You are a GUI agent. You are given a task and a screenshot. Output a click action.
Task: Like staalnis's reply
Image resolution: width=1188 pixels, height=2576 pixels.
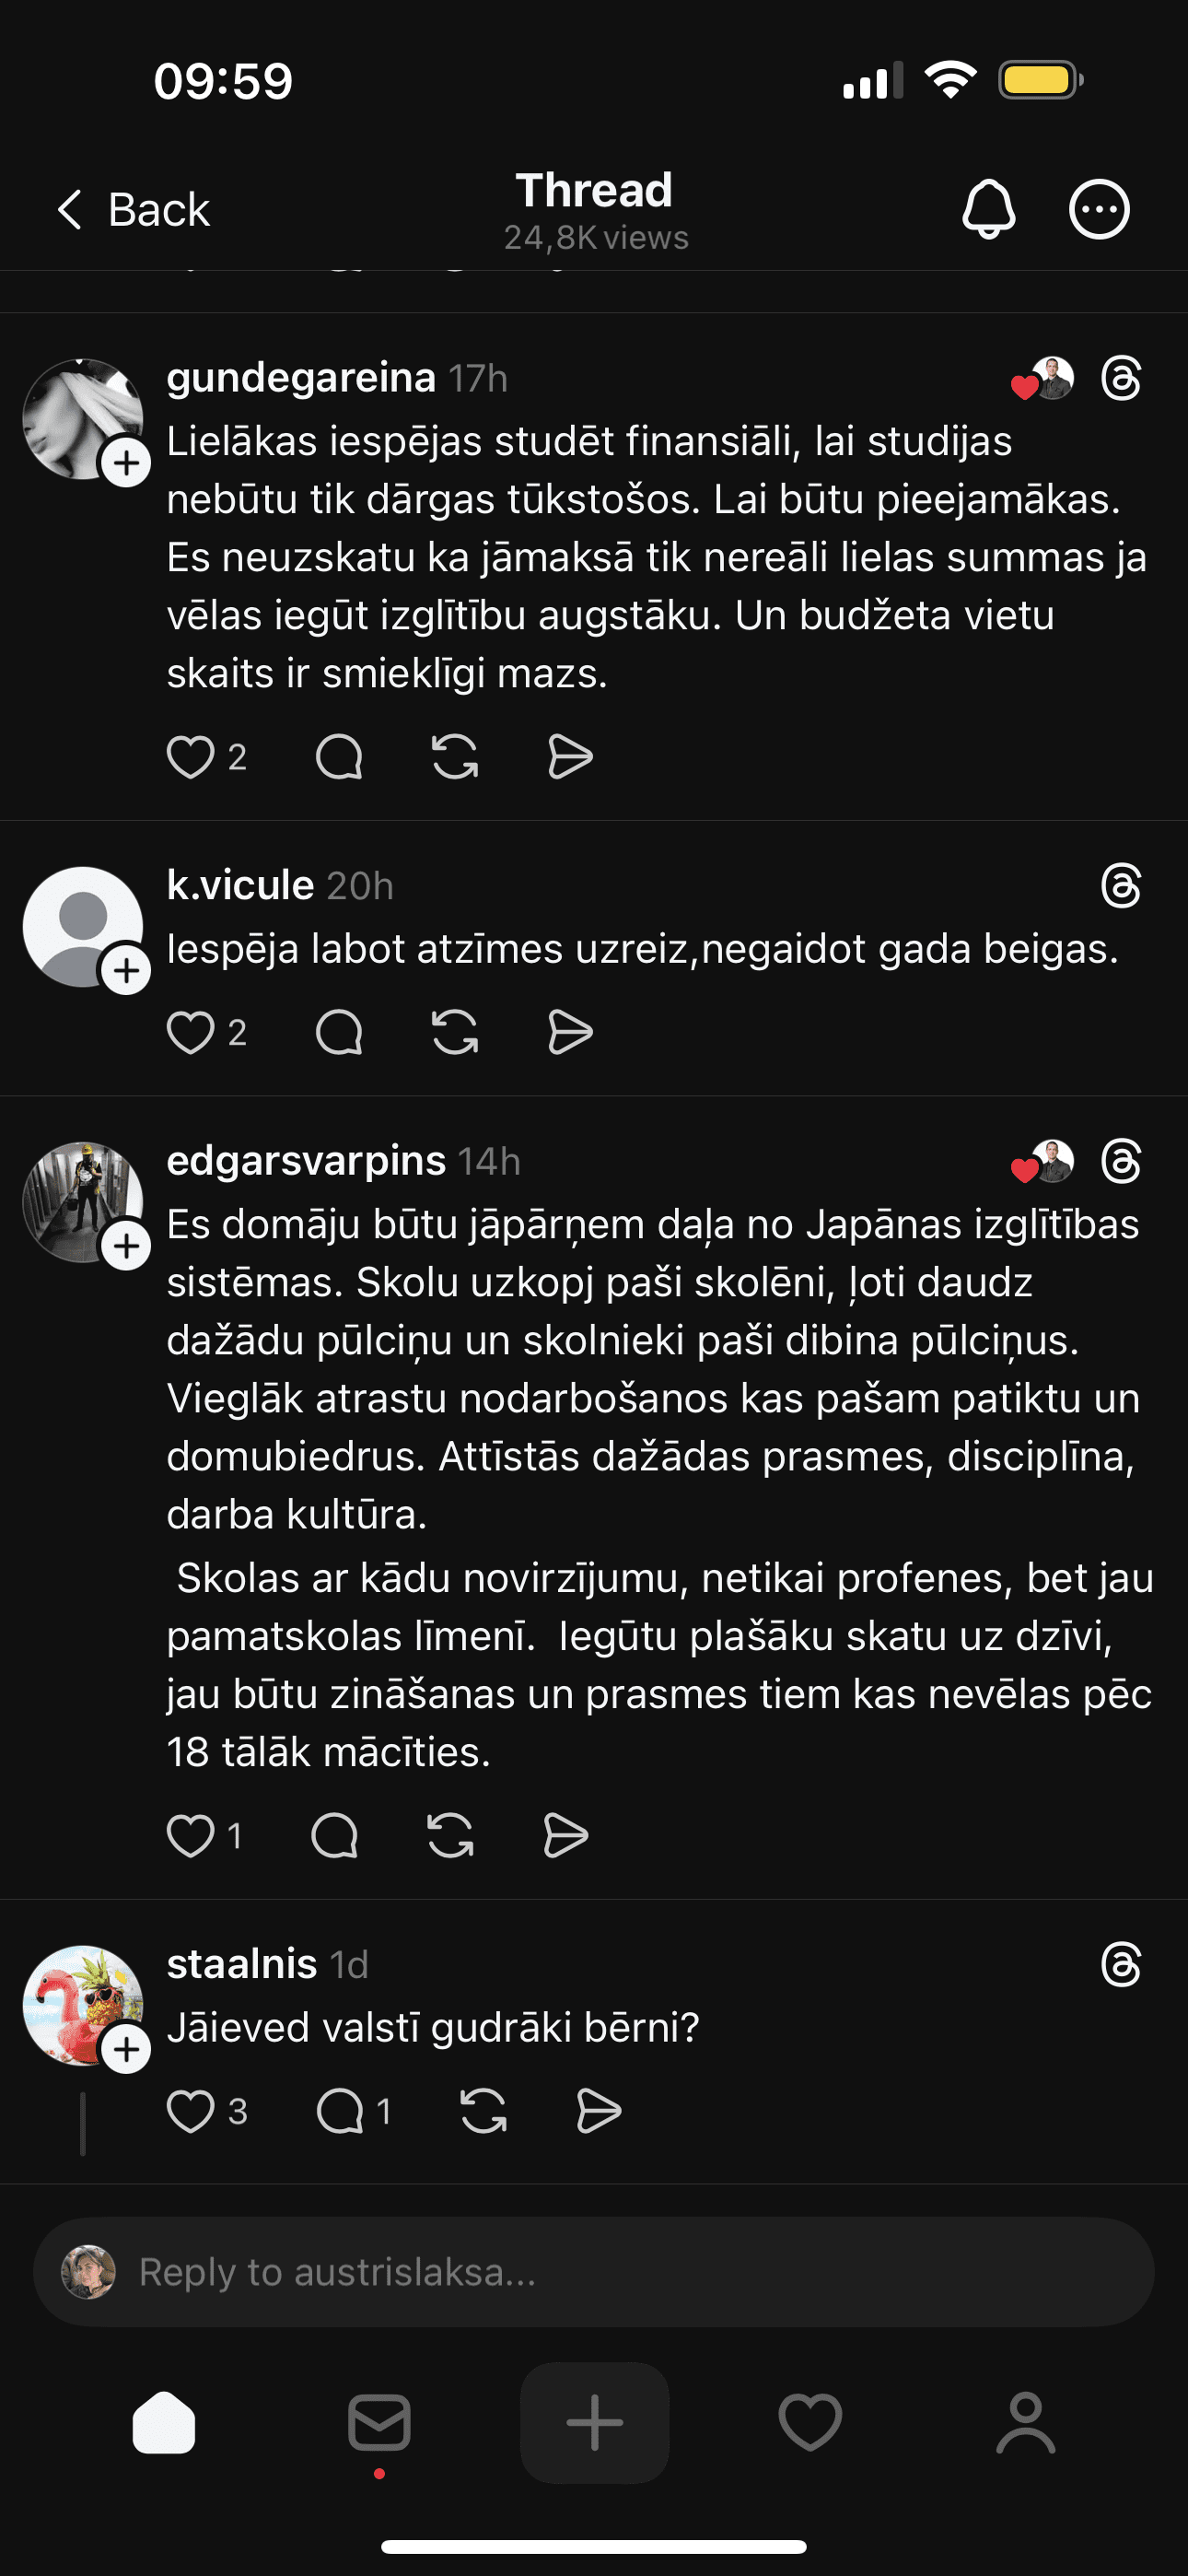click(x=190, y=2111)
